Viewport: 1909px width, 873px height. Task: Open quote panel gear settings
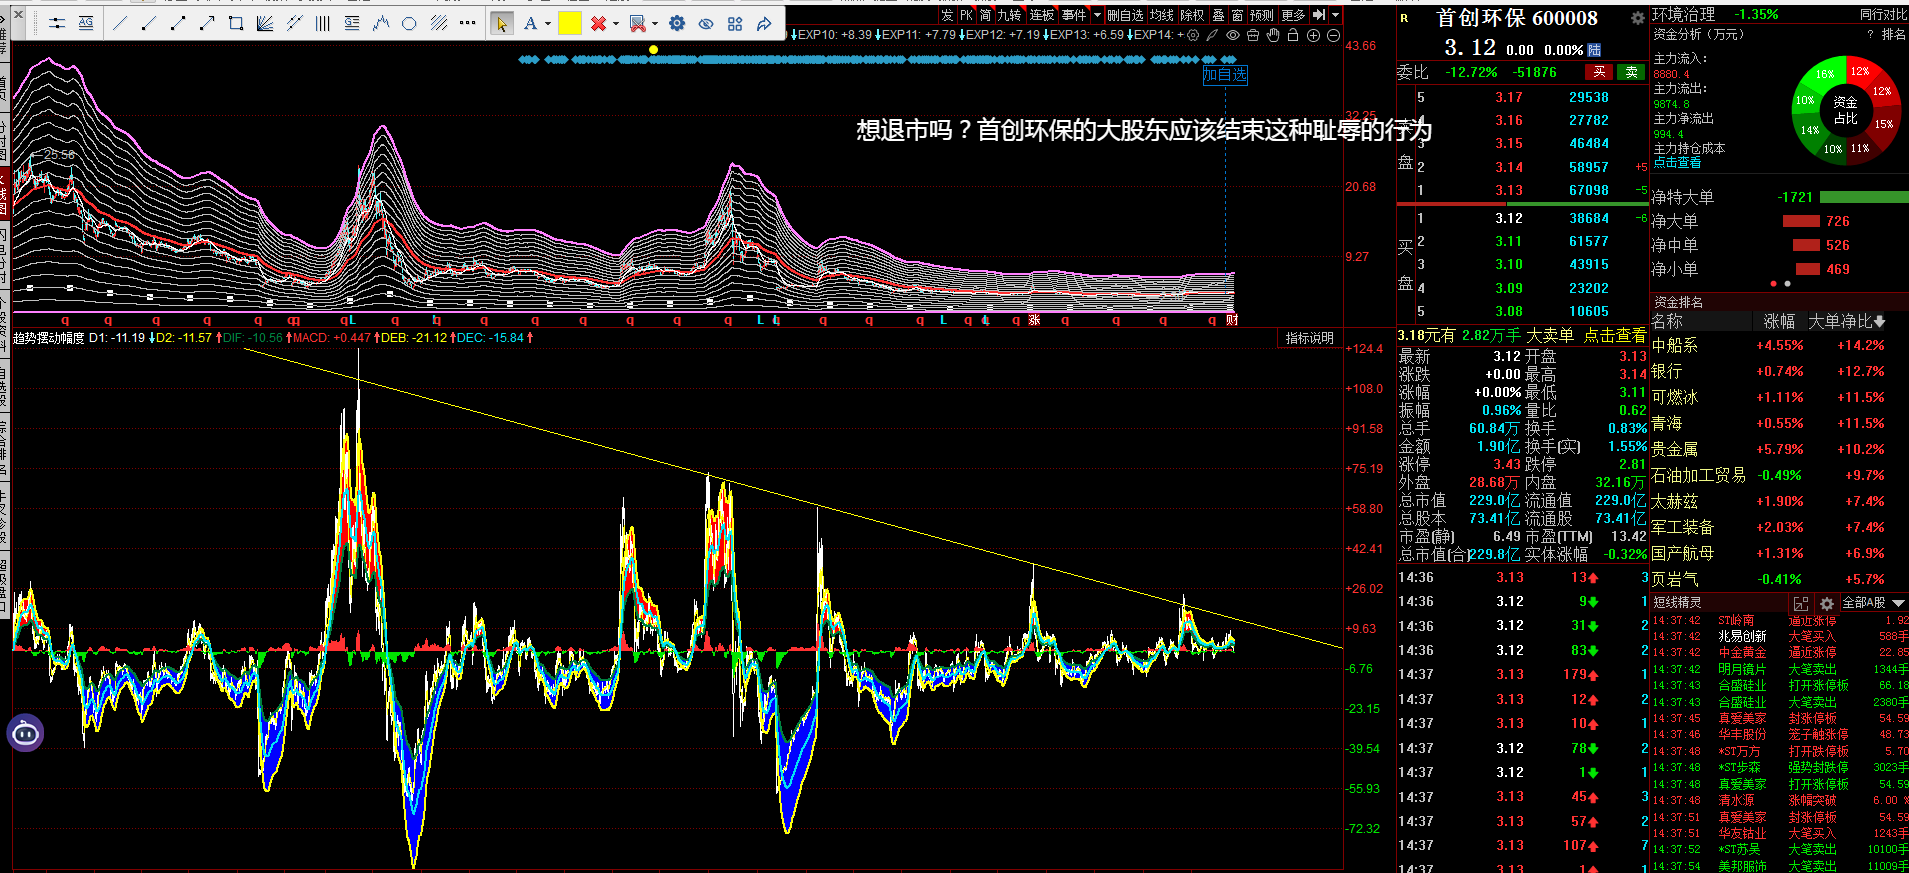[x=1637, y=18]
